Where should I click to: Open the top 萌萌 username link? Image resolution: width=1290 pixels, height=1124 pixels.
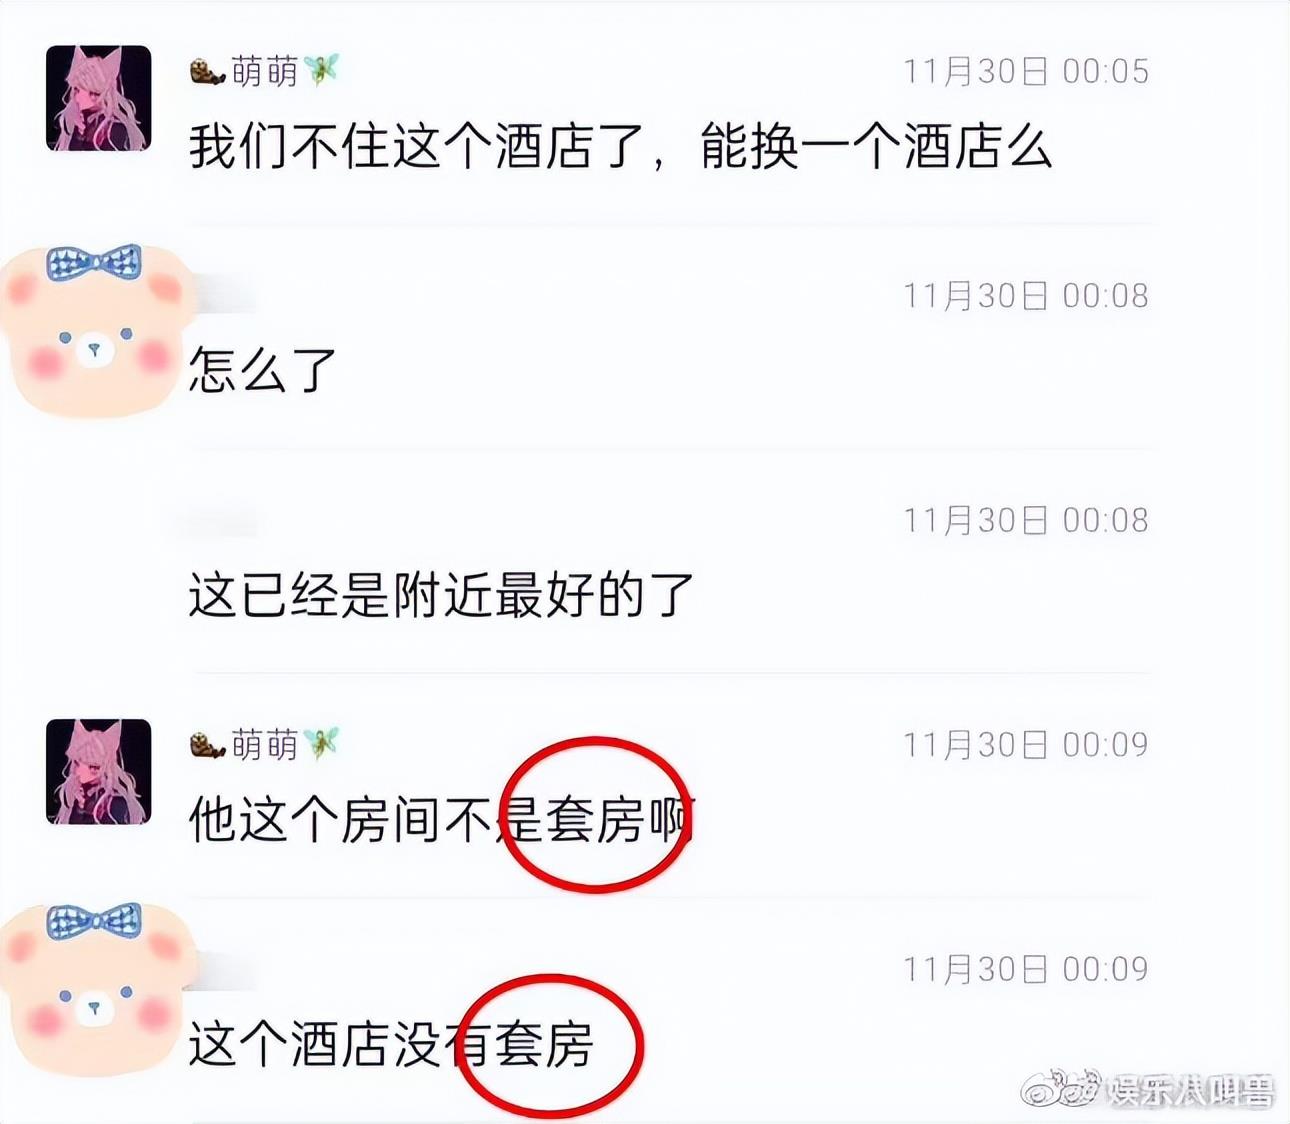[265, 71]
